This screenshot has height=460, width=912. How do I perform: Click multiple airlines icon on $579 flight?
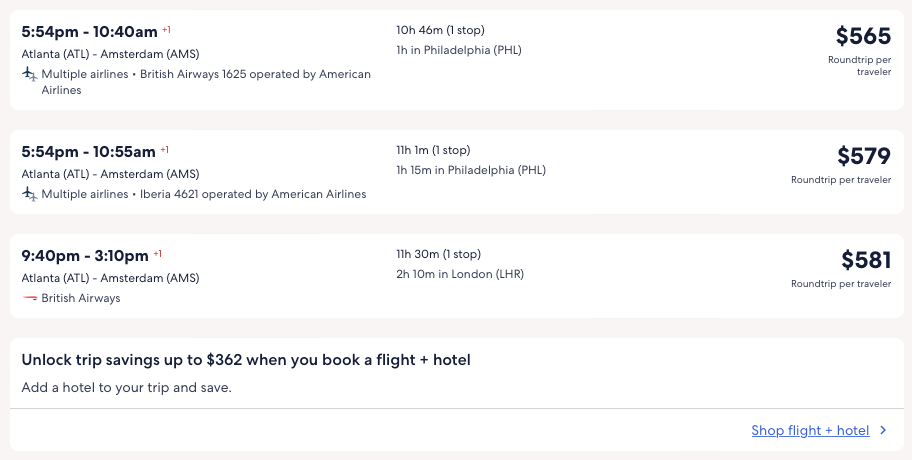pyautogui.click(x=29, y=194)
